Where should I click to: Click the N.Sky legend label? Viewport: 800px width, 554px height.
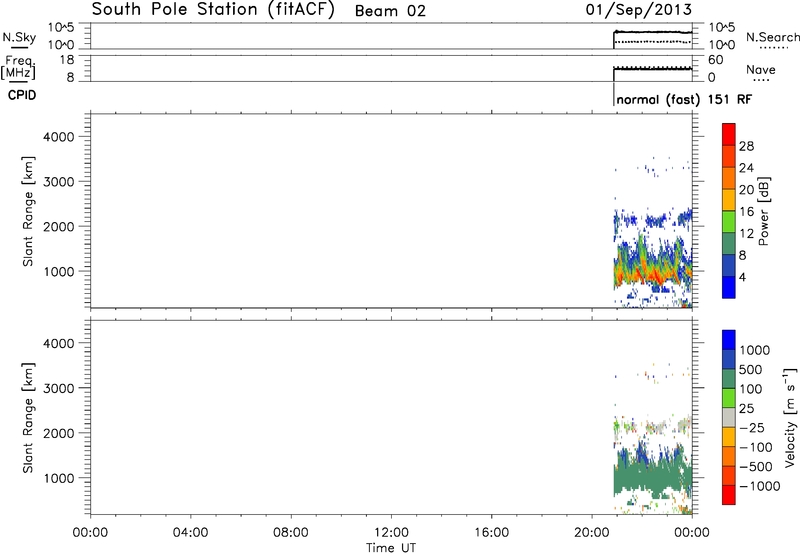tap(19, 37)
